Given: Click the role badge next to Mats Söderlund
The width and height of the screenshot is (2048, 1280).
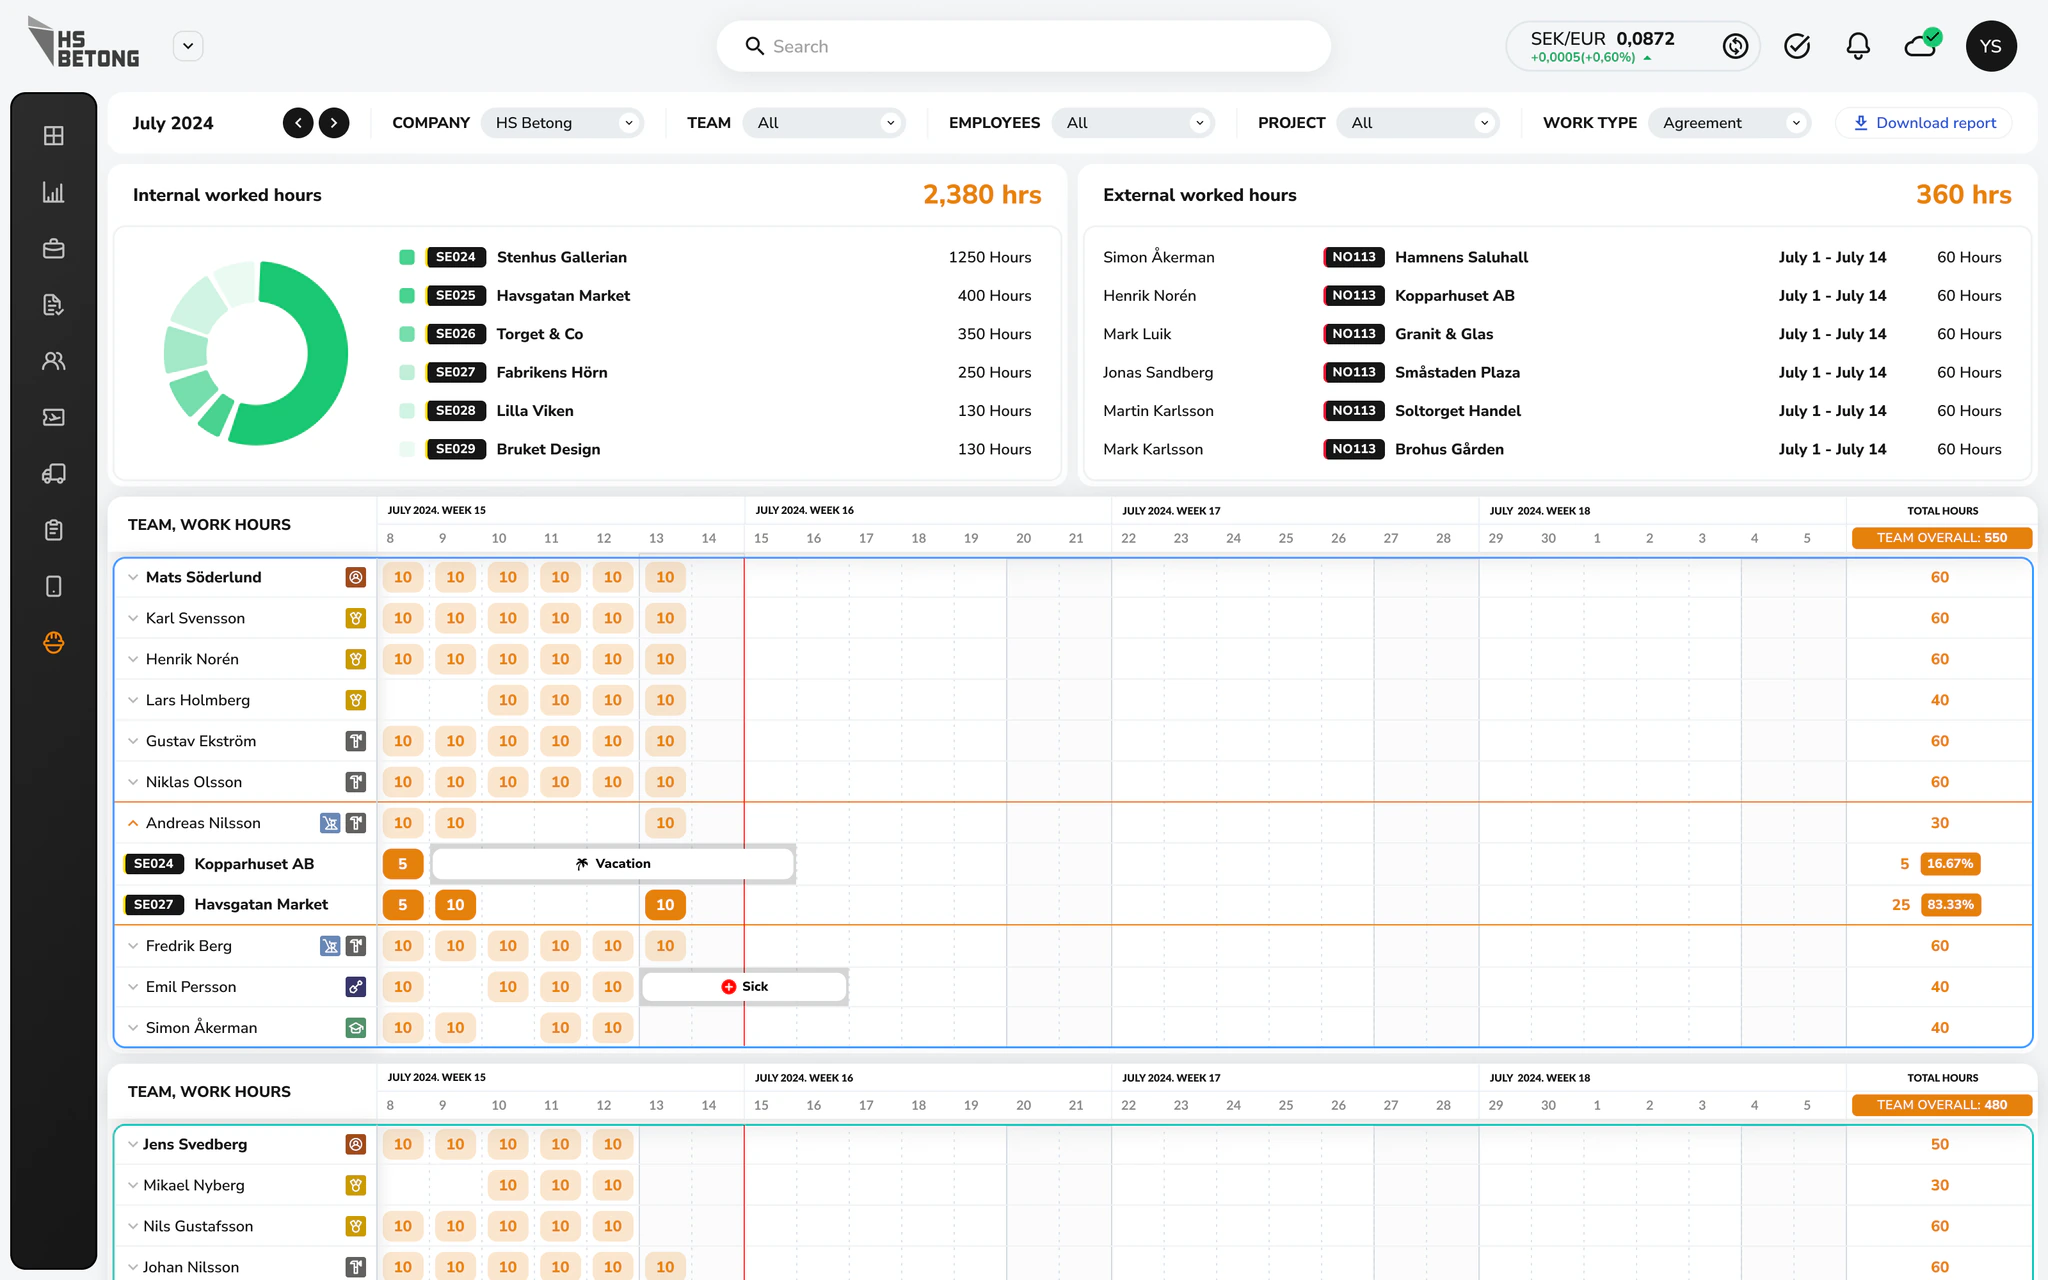Looking at the screenshot, I should 356,577.
